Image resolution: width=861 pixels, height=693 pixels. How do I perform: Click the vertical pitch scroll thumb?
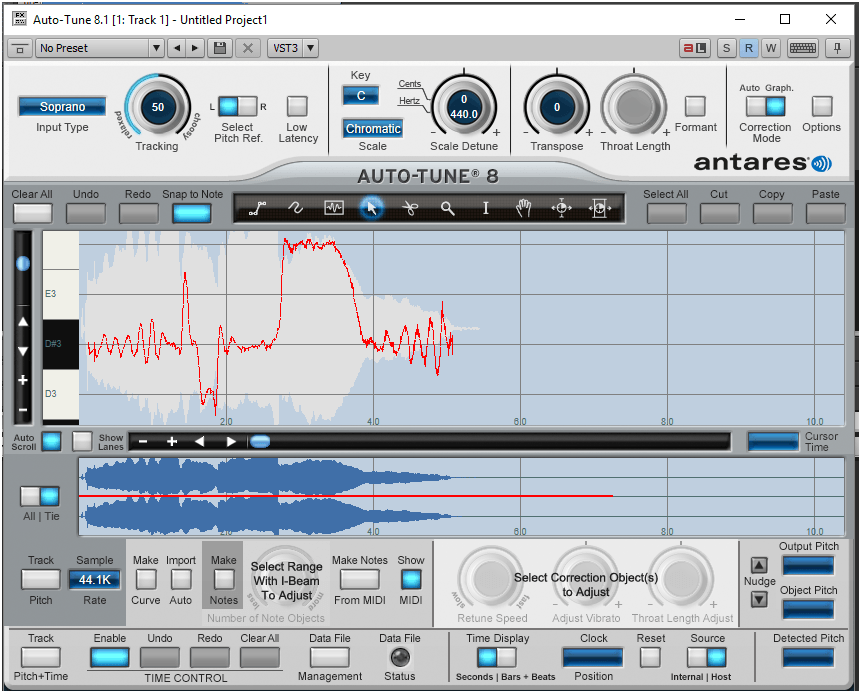click(23, 264)
